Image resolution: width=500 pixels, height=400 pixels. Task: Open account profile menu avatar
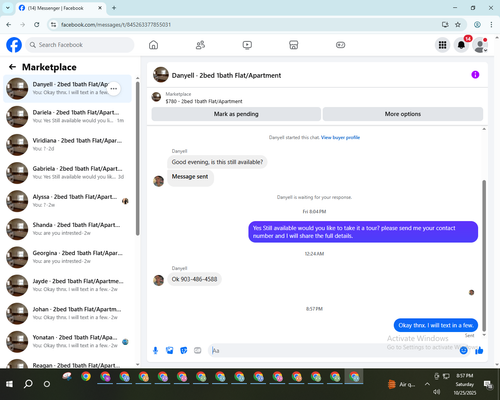point(480,45)
